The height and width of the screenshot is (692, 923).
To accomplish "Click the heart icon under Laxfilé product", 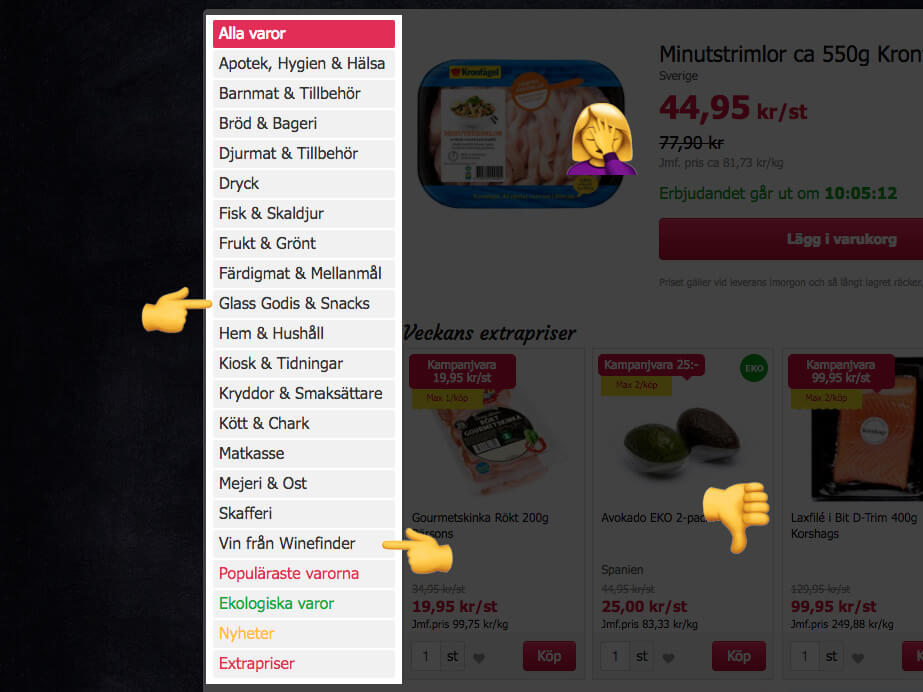I will coord(858,657).
